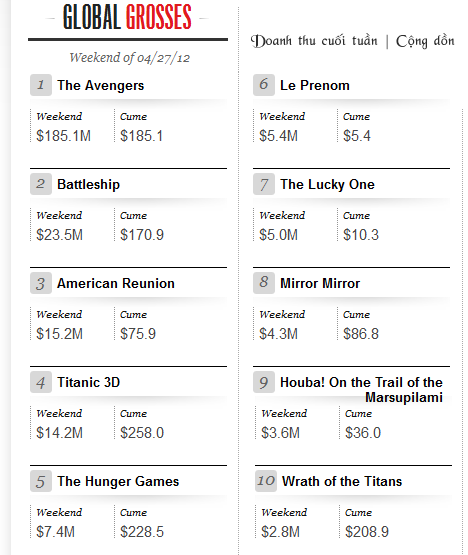Click rank 6 badge beside Le Prenom
468x555 pixels.
tap(264, 85)
